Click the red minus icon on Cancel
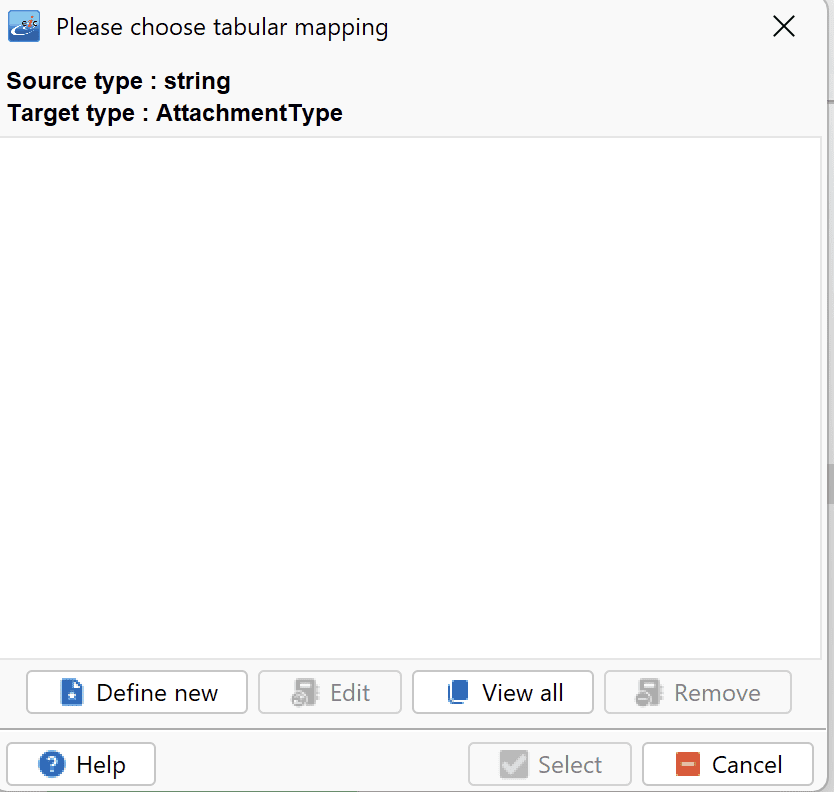Screen dimensions: 834x792 click(x=688, y=764)
